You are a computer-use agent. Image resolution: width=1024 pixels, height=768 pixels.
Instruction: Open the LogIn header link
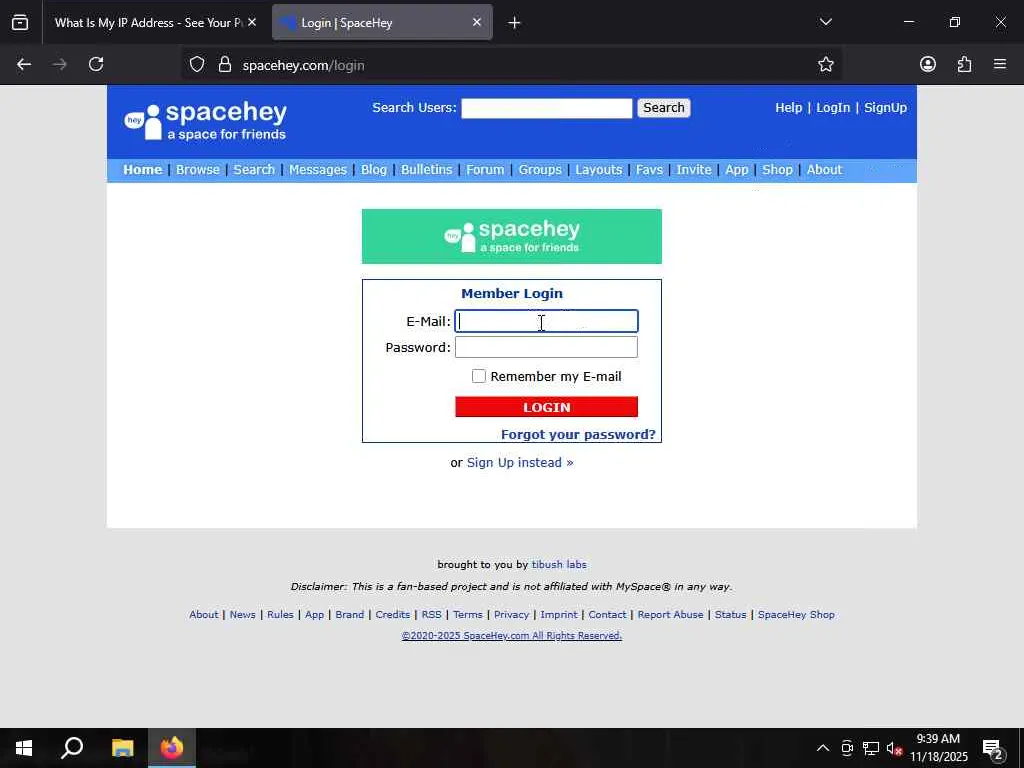tap(833, 108)
